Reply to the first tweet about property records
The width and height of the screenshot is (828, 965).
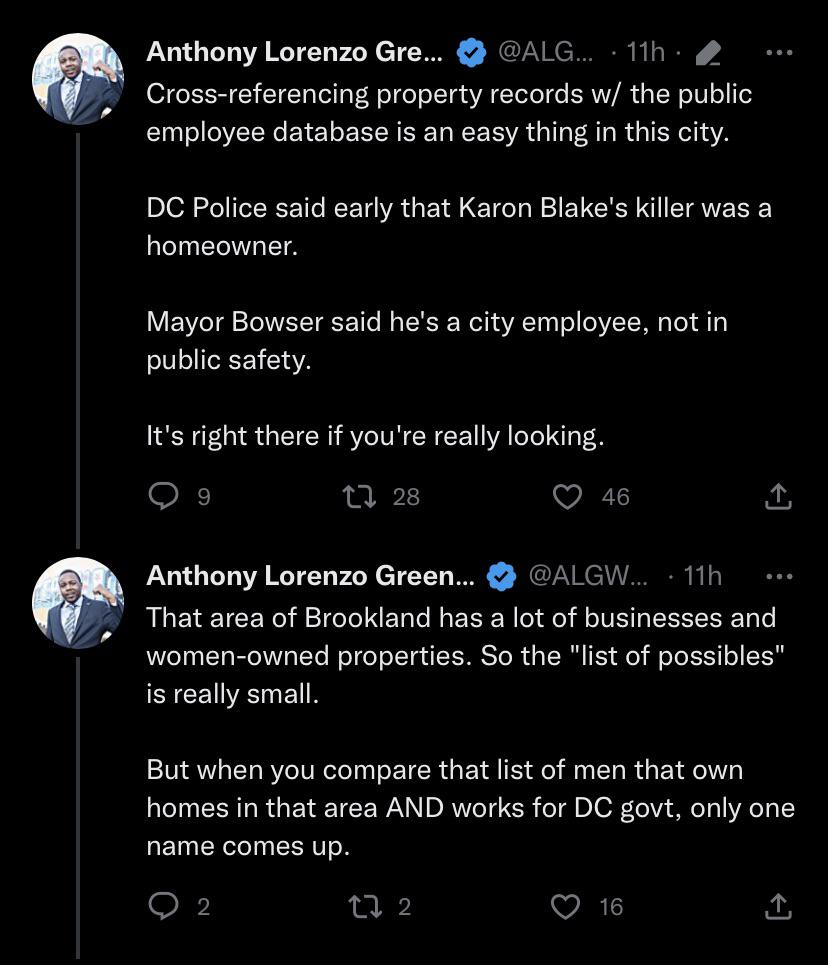[163, 496]
